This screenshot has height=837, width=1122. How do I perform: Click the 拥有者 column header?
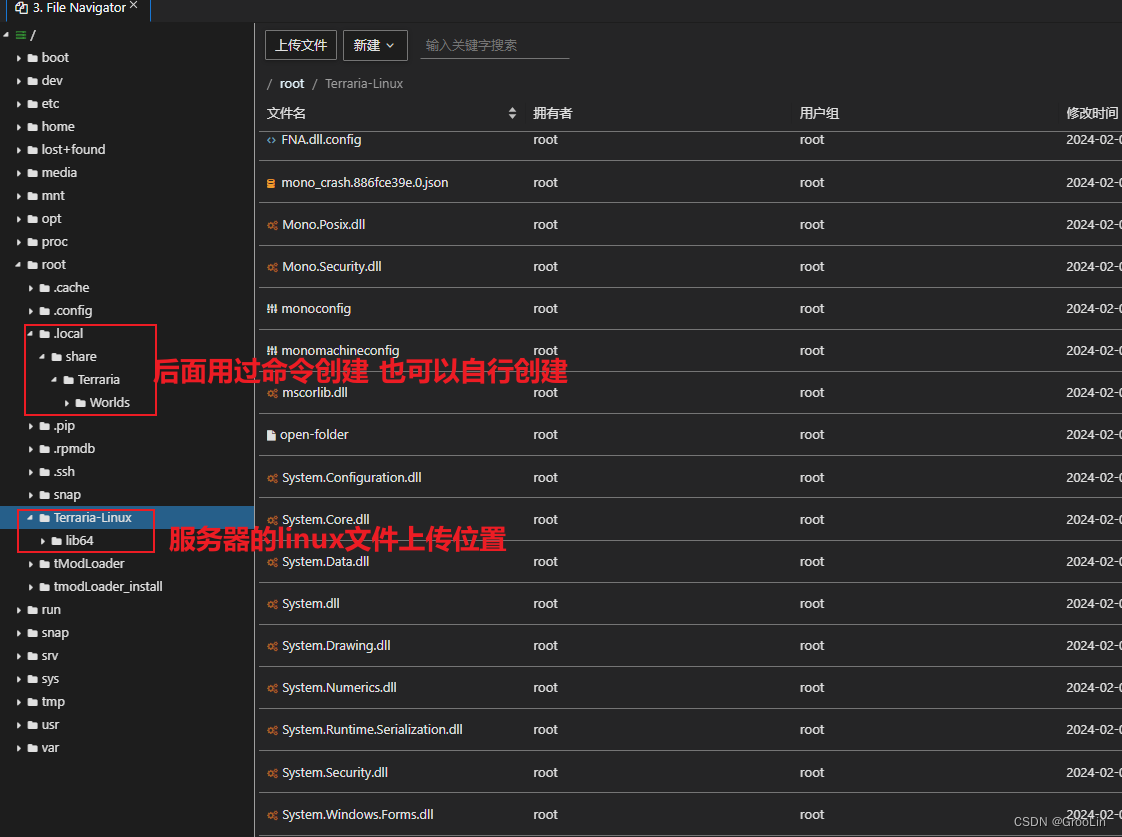click(x=552, y=114)
